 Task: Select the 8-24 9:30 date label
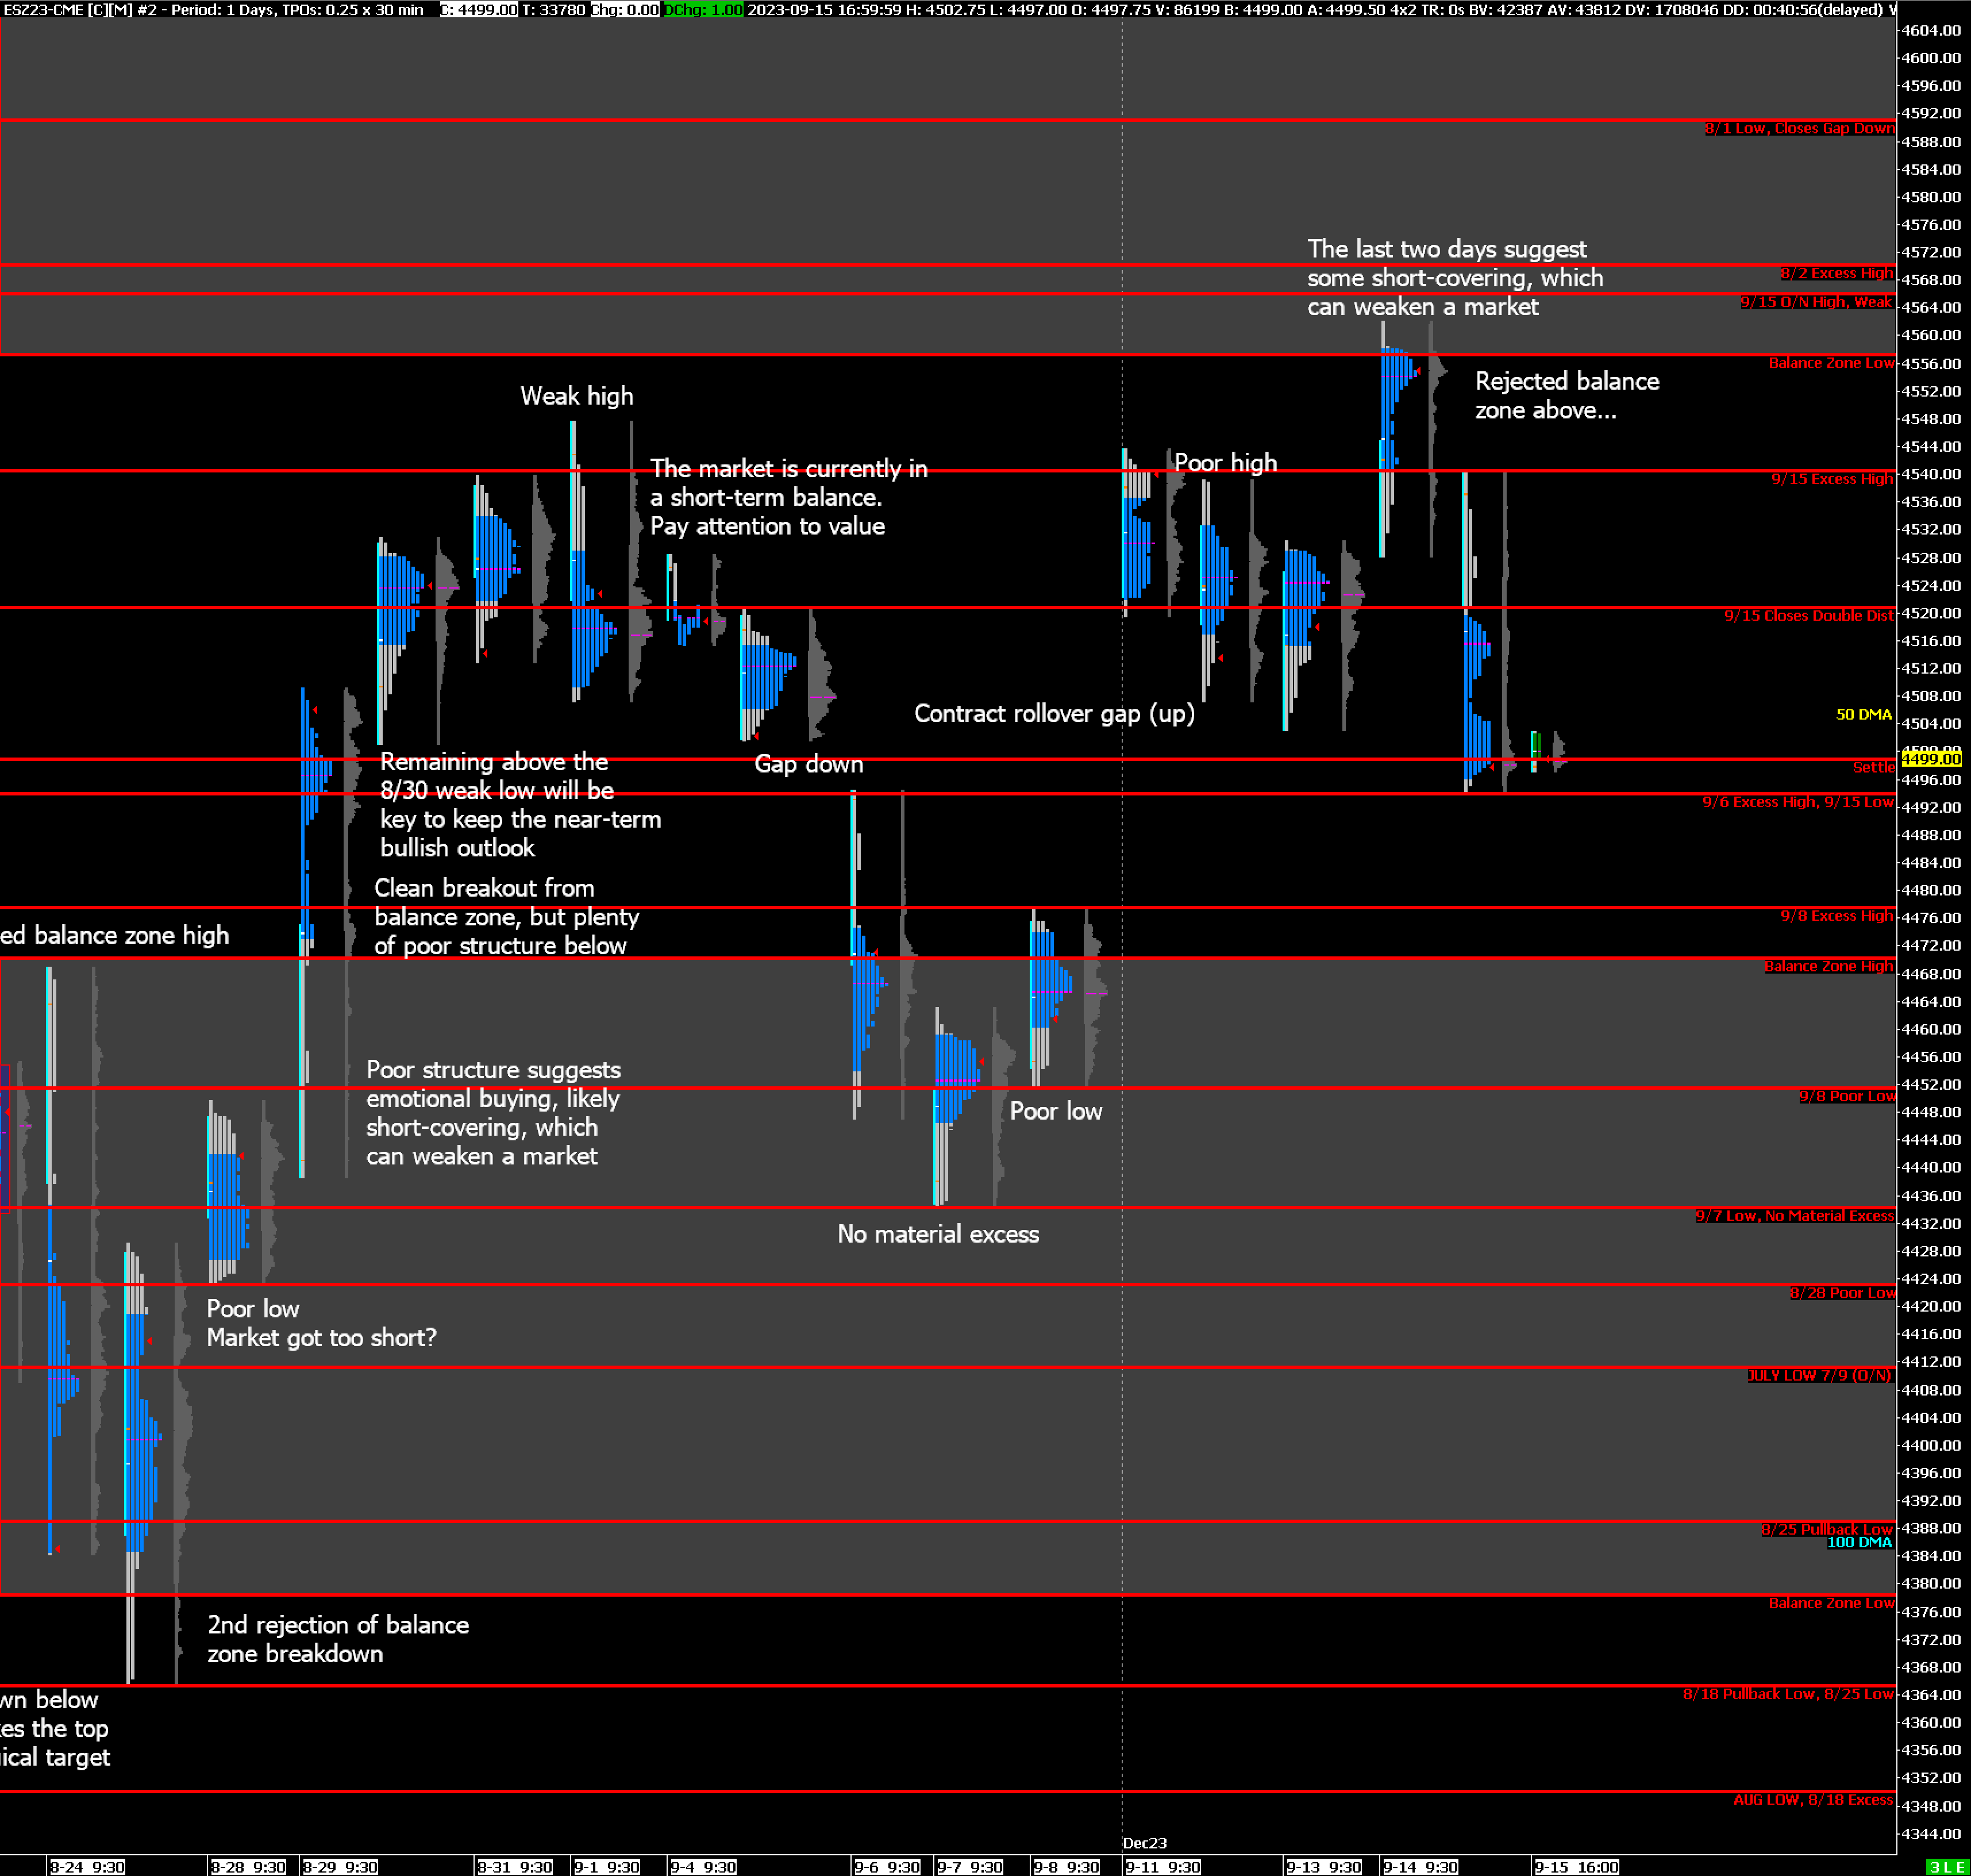pyautogui.click(x=88, y=1866)
